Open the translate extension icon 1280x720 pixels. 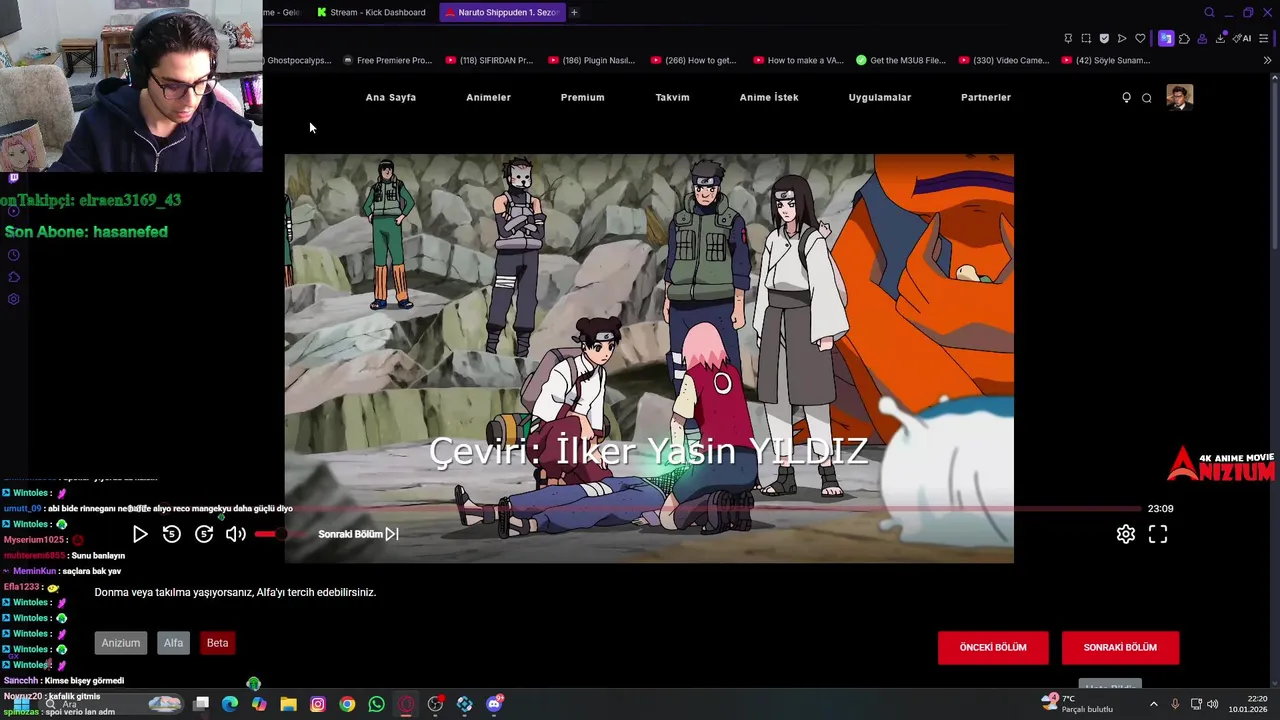coord(1166,38)
